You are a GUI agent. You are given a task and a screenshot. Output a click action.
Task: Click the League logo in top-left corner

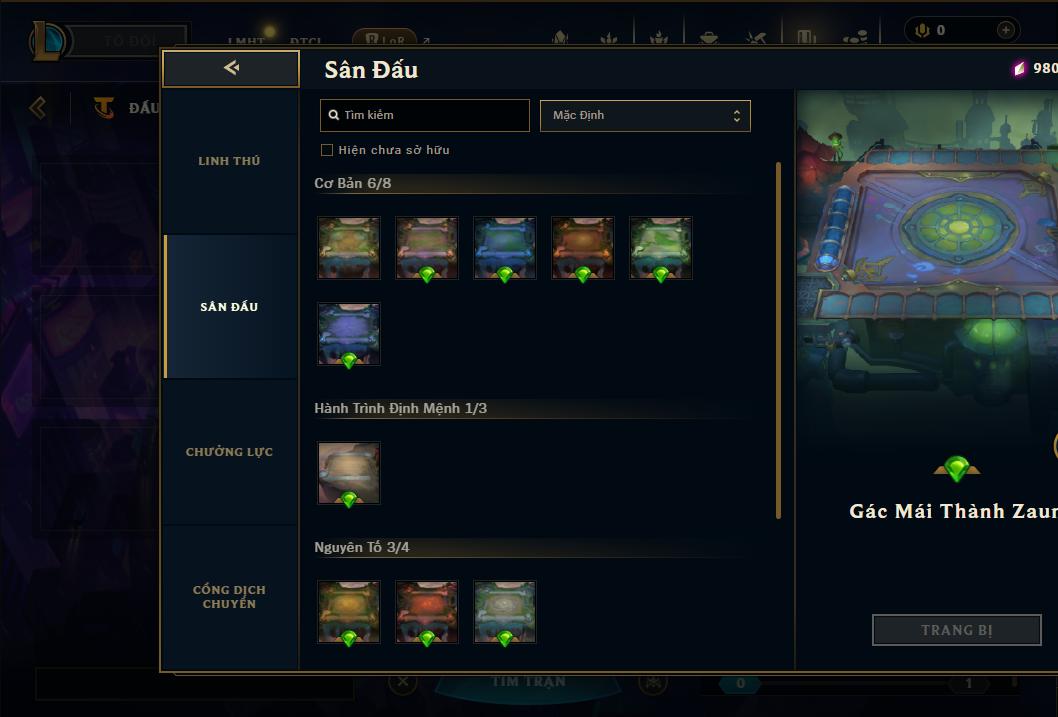click(48, 40)
